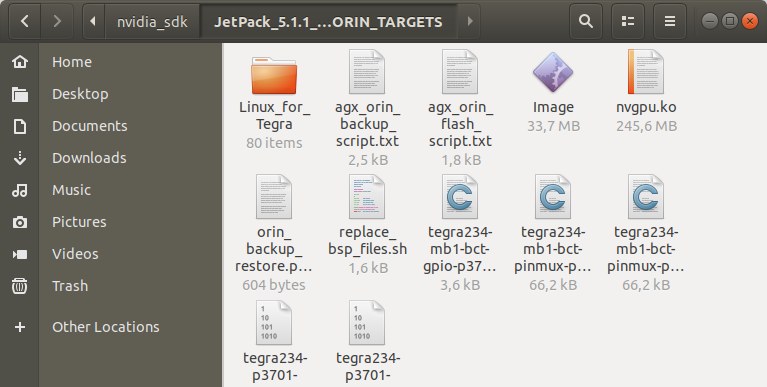Image resolution: width=767 pixels, height=387 pixels.
Task: Show later path segments with right triangle
Action: [x=470, y=21]
